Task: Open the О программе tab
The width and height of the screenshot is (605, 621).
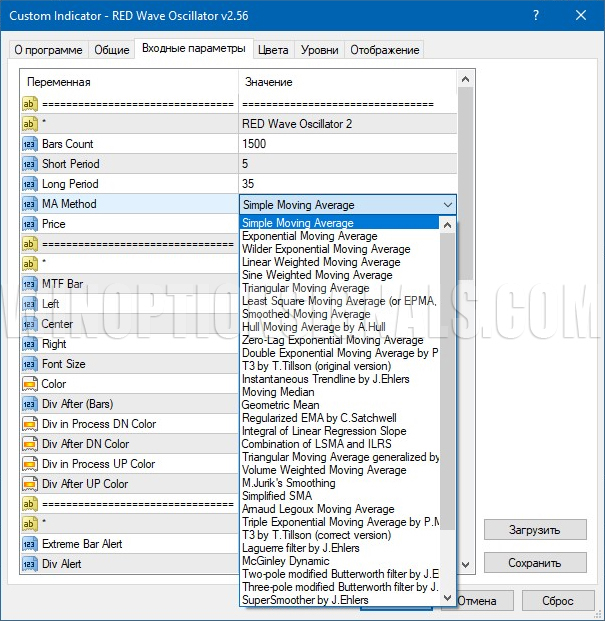Action: click(49, 50)
